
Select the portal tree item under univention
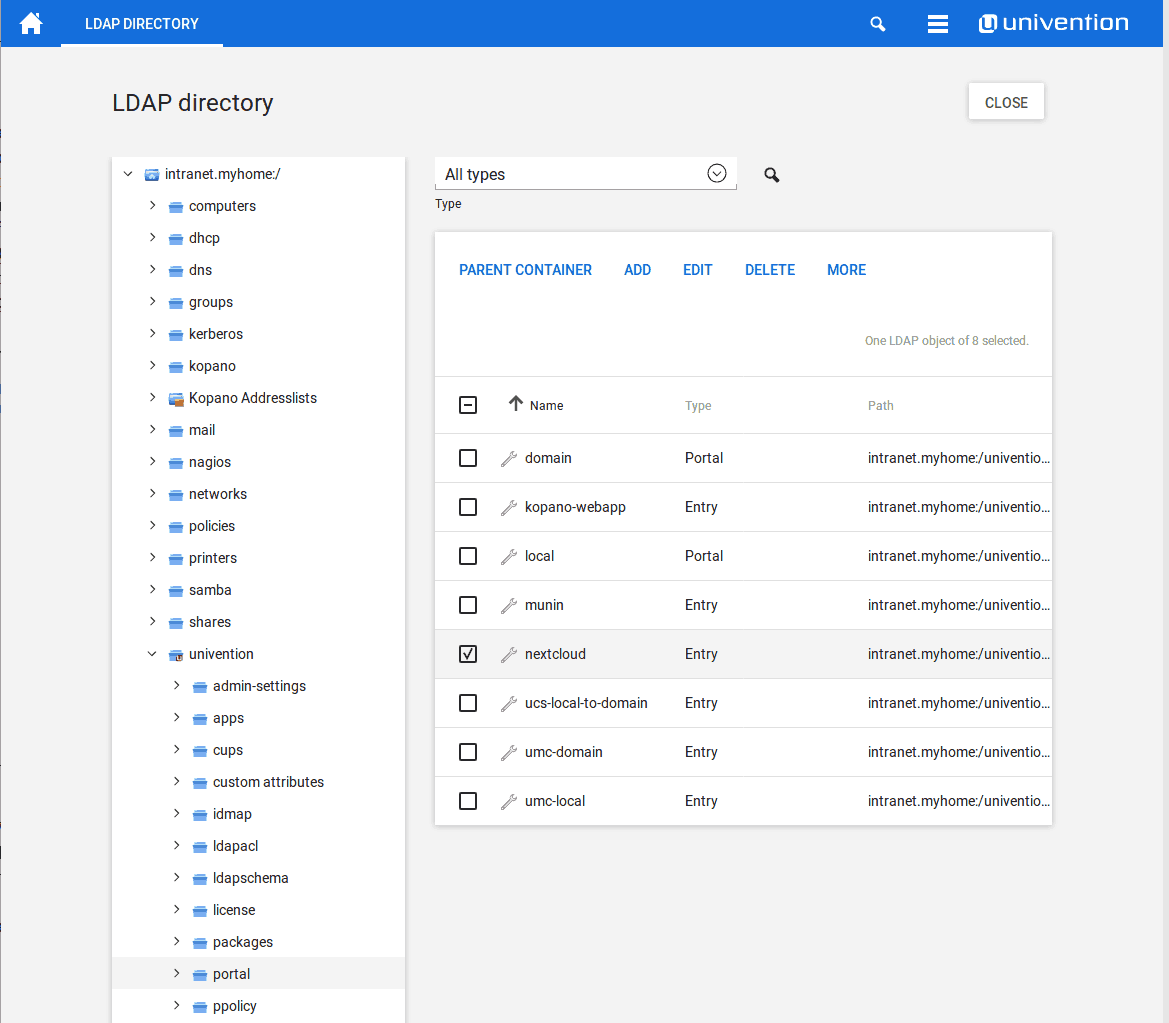(x=231, y=973)
